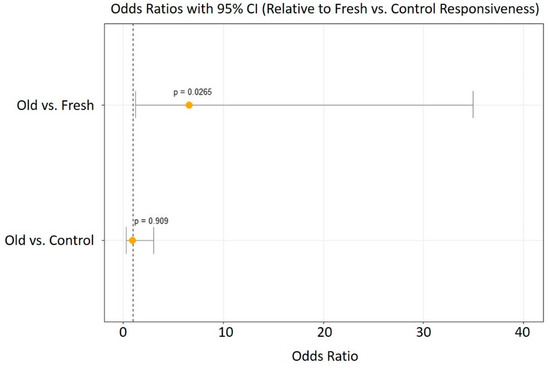Click the Old vs. Fresh axis label
550x368 pixels.
coord(55,105)
